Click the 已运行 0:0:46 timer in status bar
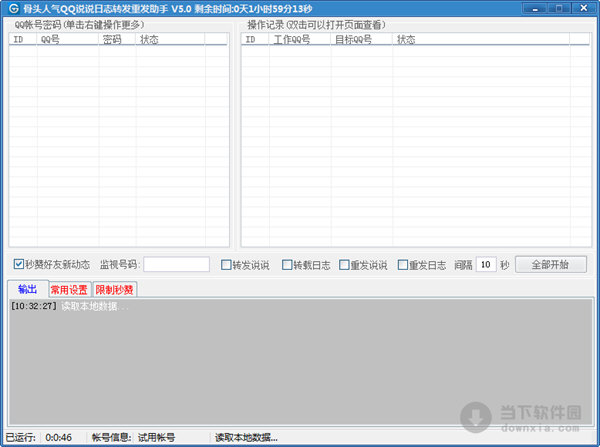Image resolution: width=600 pixels, height=447 pixels. 39,437
